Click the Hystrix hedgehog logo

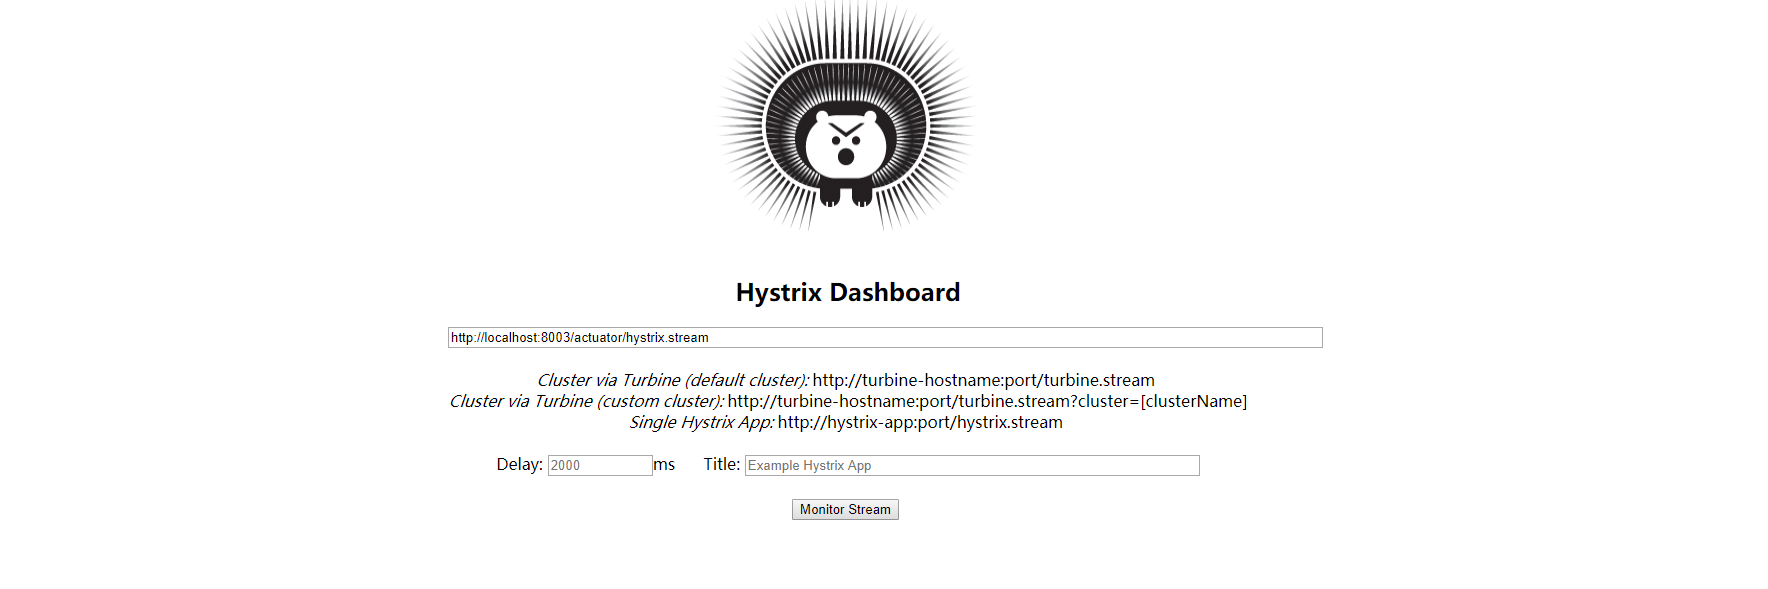847,115
